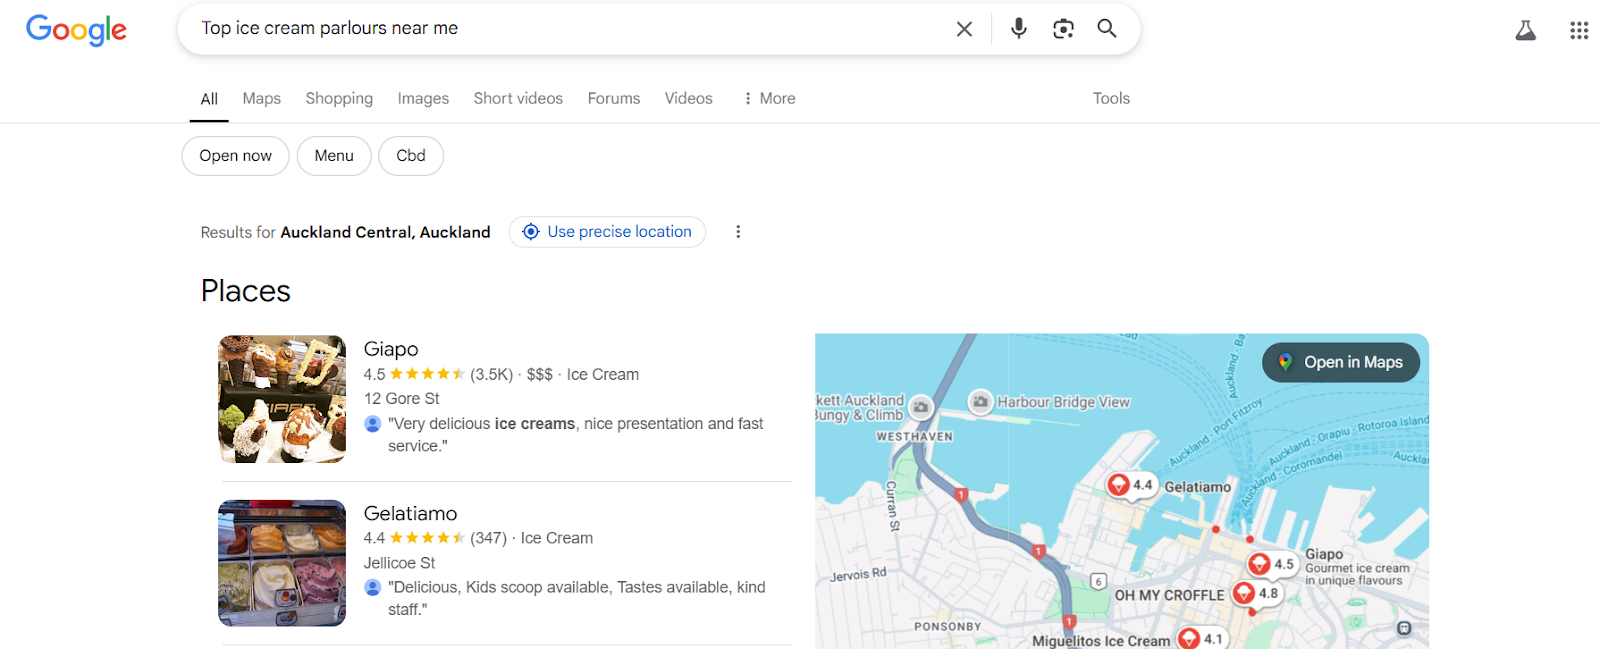
Task: Click the Gelatiamo review quote text
Action: [577, 598]
